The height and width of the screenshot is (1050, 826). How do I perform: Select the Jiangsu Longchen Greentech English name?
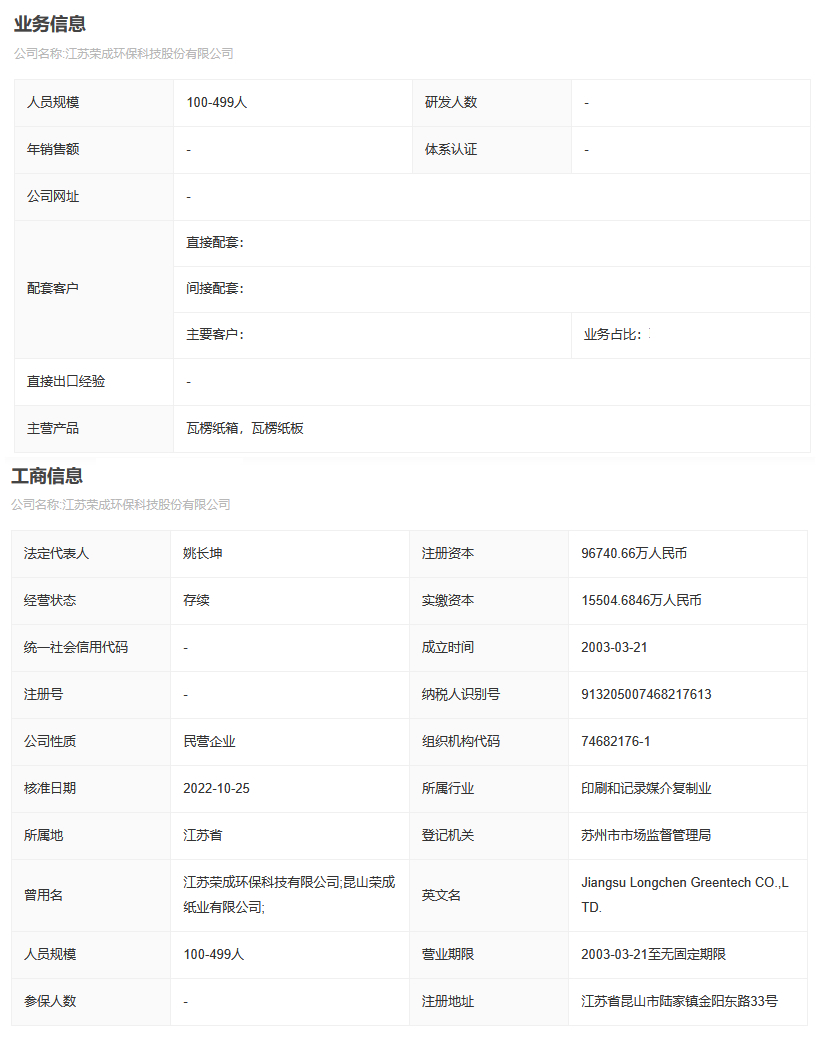tap(685, 895)
